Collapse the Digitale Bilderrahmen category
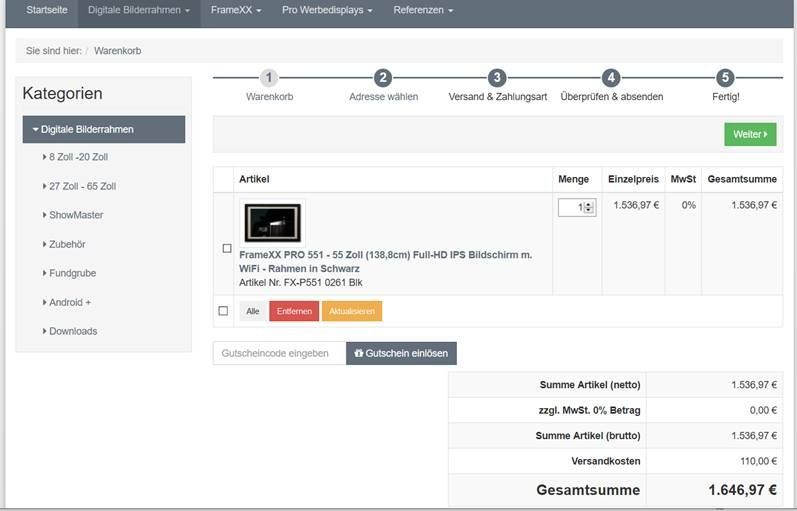The image size is (797, 511). (x=104, y=129)
